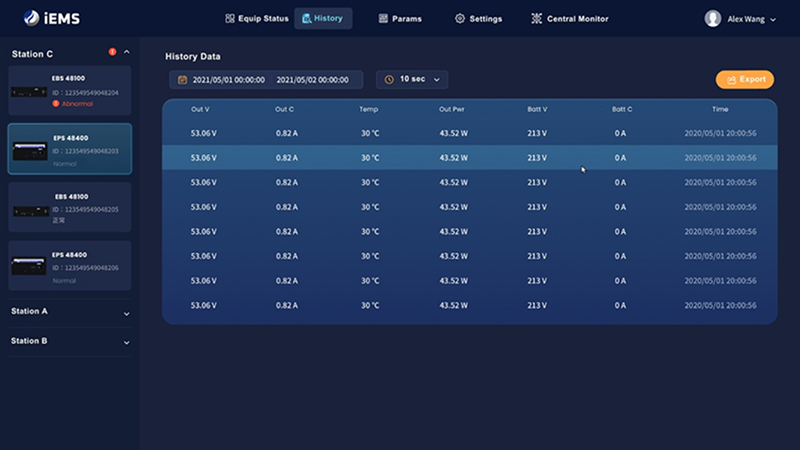
Task: Click the Central Monitor icon
Action: 537,18
